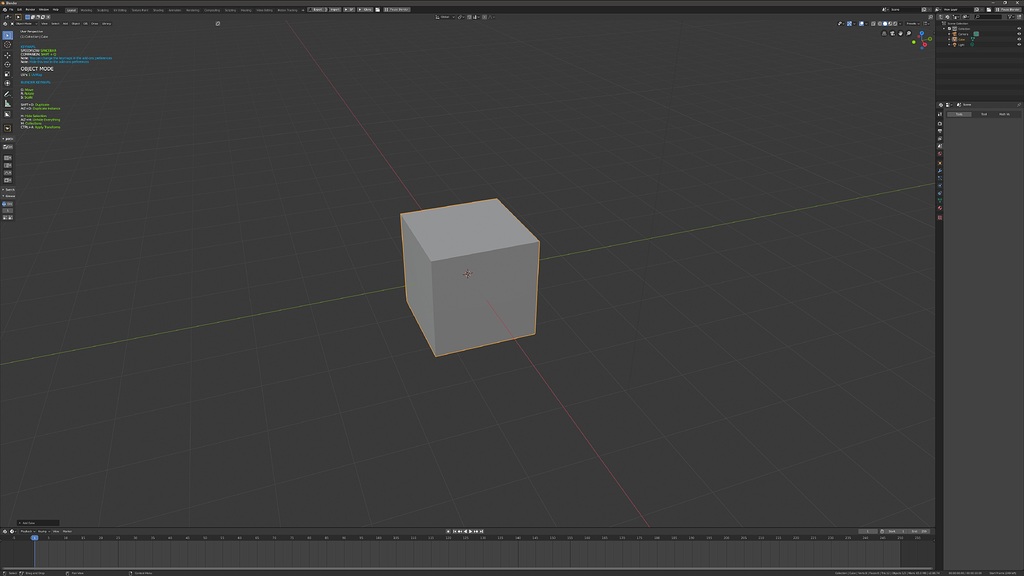Switch viewport shading to Material Preview

[890, 24]
